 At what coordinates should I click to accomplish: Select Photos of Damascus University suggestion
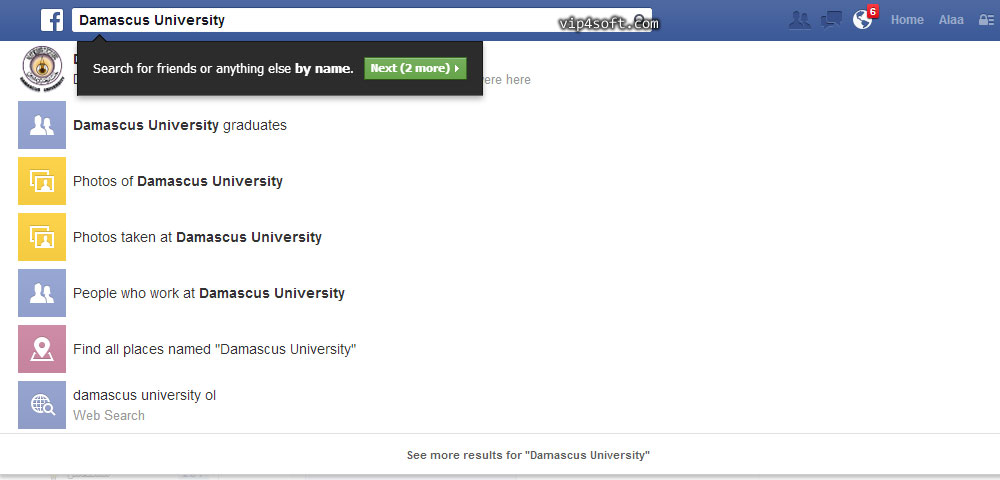pyautogui.click(x=178, y=182)
